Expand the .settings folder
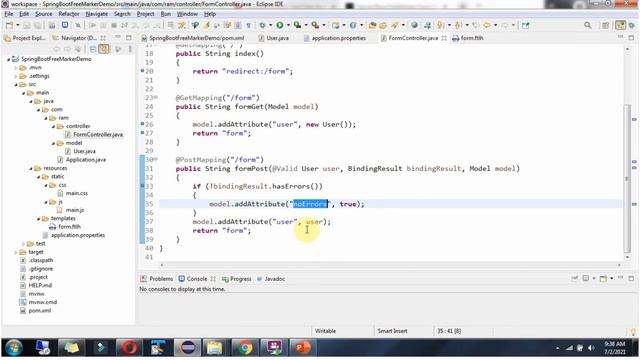This screenshot has width=640, height=360. click(x=16, y=76)
